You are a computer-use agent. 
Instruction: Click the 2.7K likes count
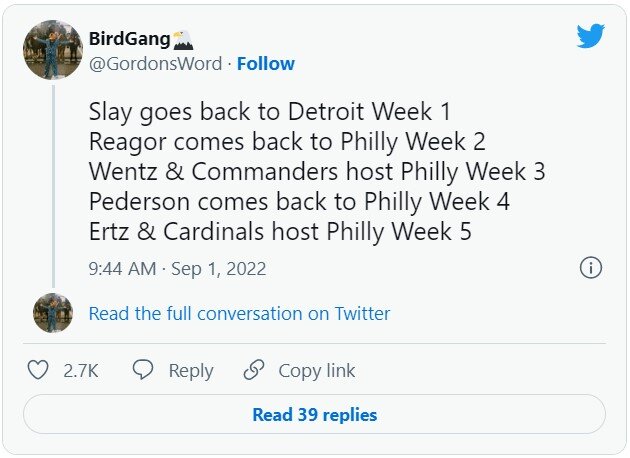(80, 370)
